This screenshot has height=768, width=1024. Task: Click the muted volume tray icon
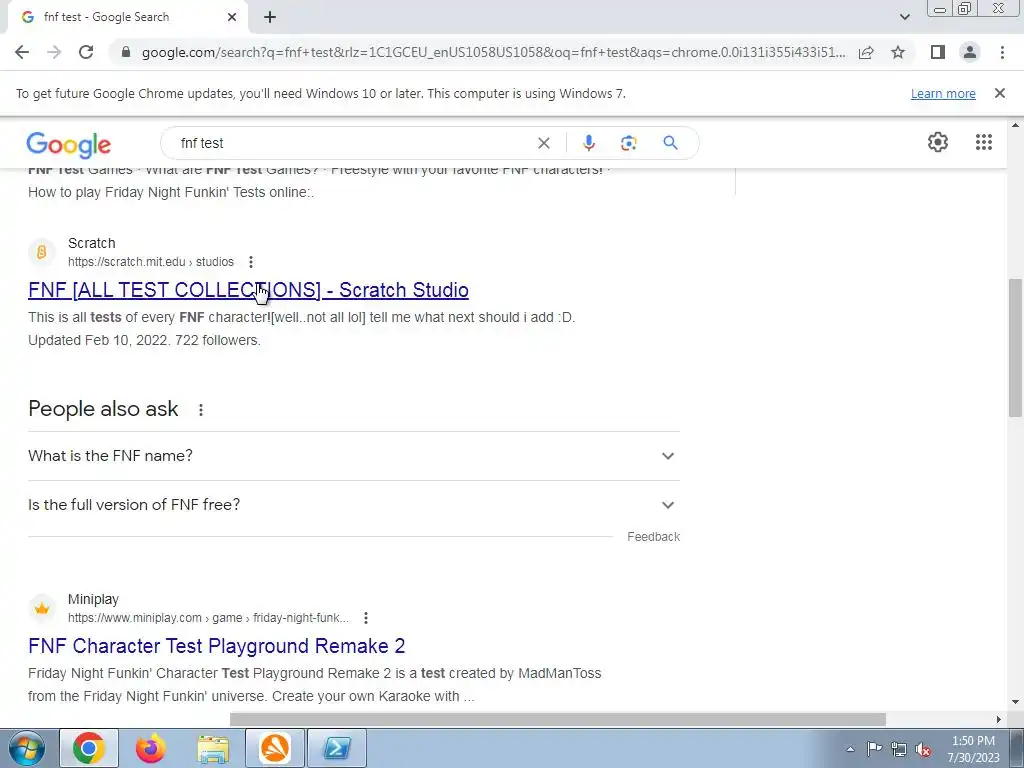[x=923, y=749]
